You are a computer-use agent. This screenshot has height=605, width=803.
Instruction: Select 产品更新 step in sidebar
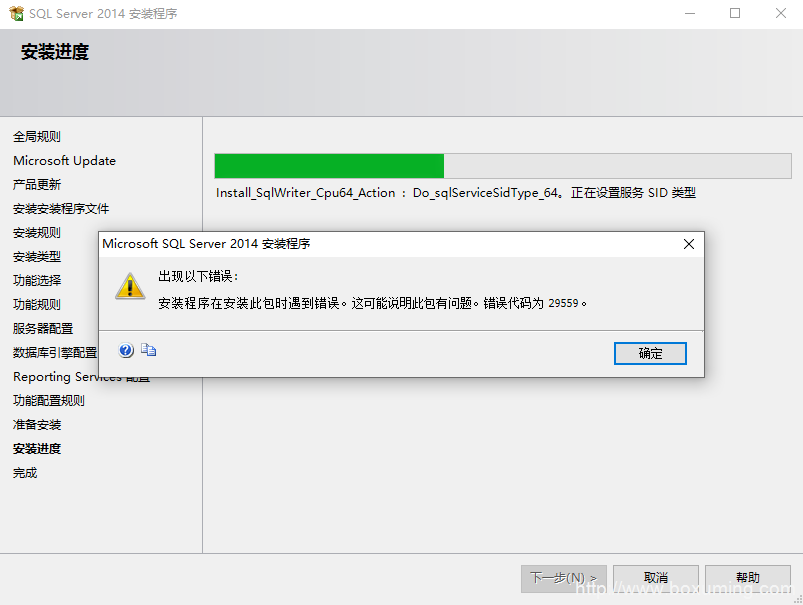[x=37, y=184]
